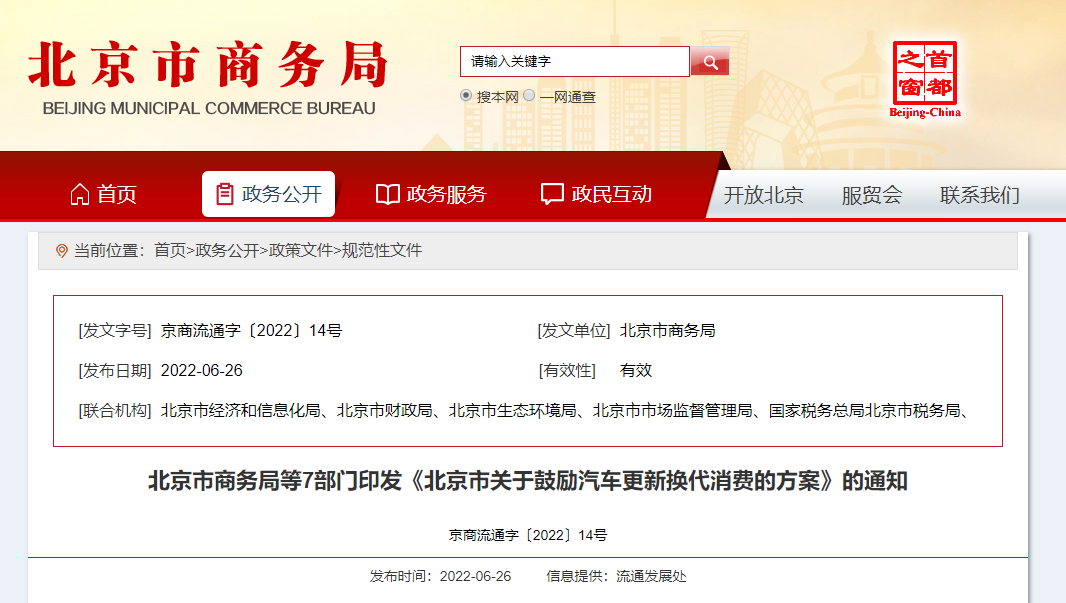Click the 规范性文件 breadcrumb link
This screenshot has width=1066, height=603.
pos(382,251)
